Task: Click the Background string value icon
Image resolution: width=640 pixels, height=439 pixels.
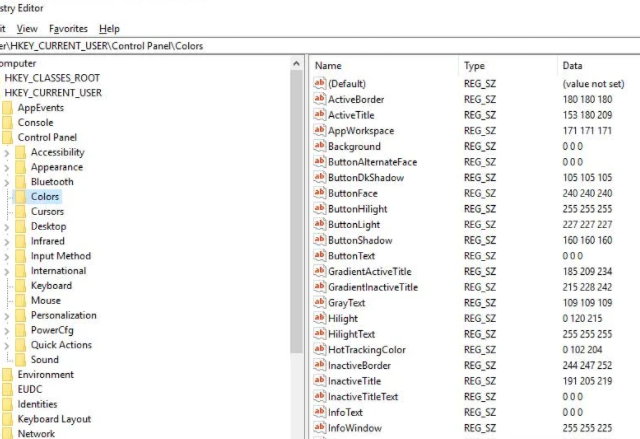Action: pyautogui.click(x=320, y=146)
